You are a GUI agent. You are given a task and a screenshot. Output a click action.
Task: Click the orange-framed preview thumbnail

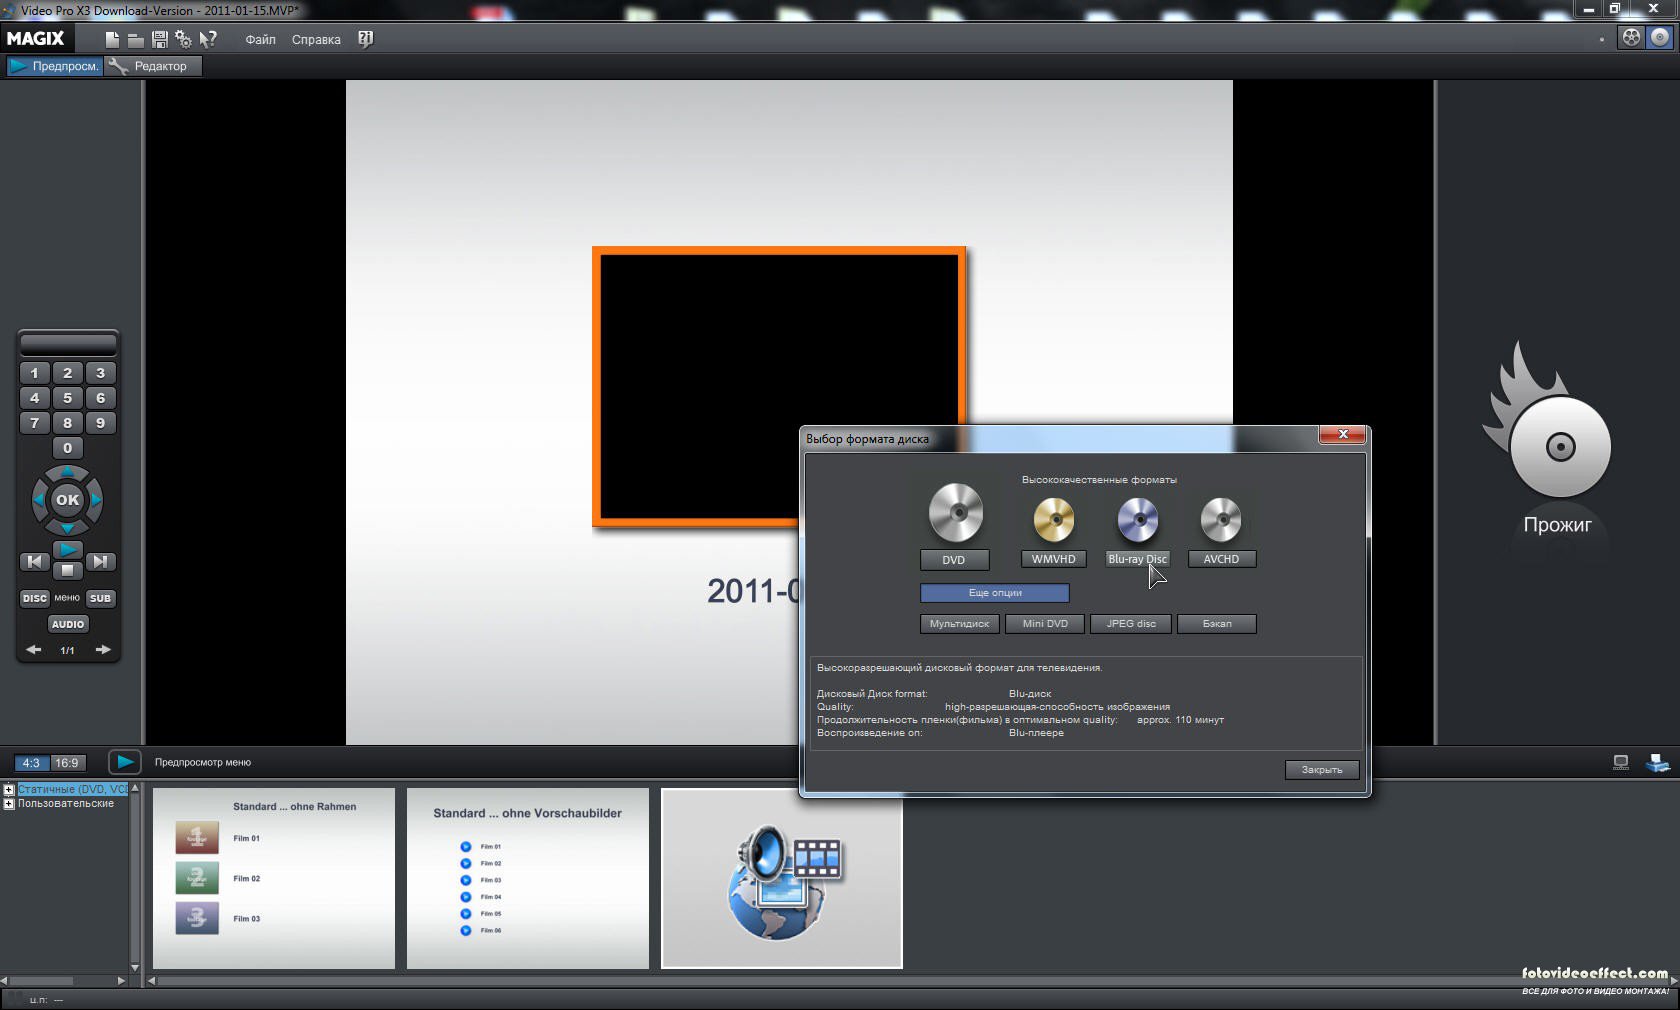pos(779,387)
